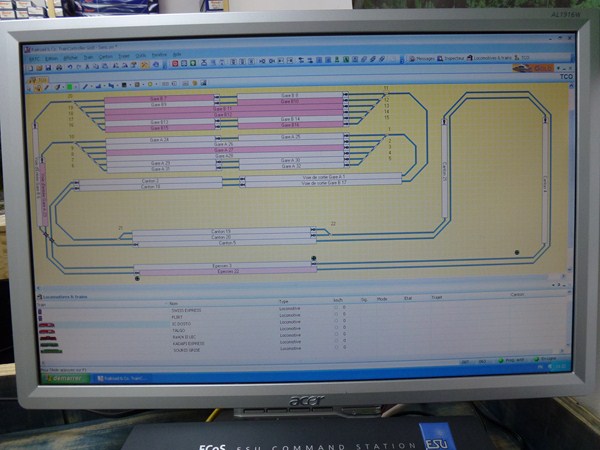This screenshot has width=600, height=450.
Task: Expand the dropdown beside the black square tool
Action: [x=129, y=85]
